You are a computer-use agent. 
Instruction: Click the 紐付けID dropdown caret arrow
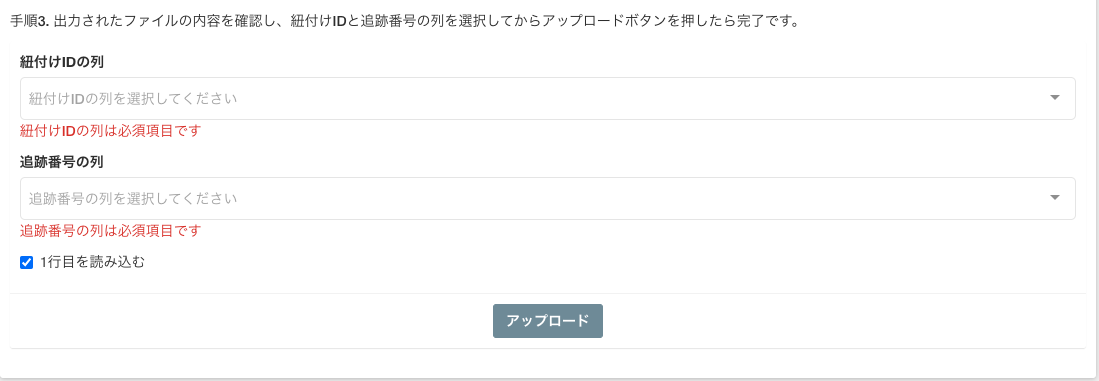tap(1055, 98)
